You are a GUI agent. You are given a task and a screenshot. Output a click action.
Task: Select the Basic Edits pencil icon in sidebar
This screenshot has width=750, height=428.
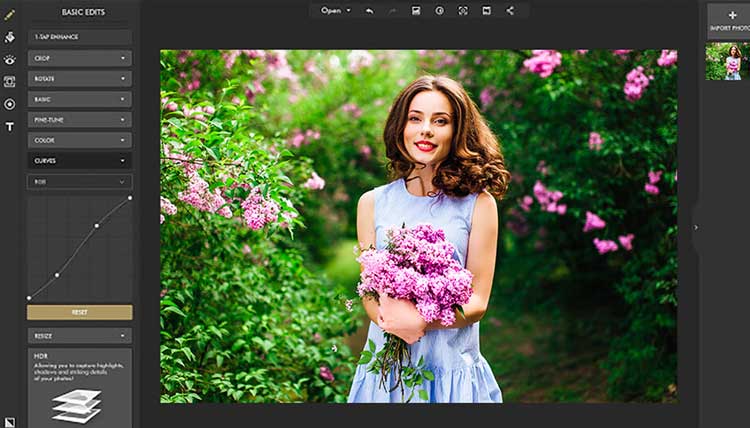pos(10,15)
